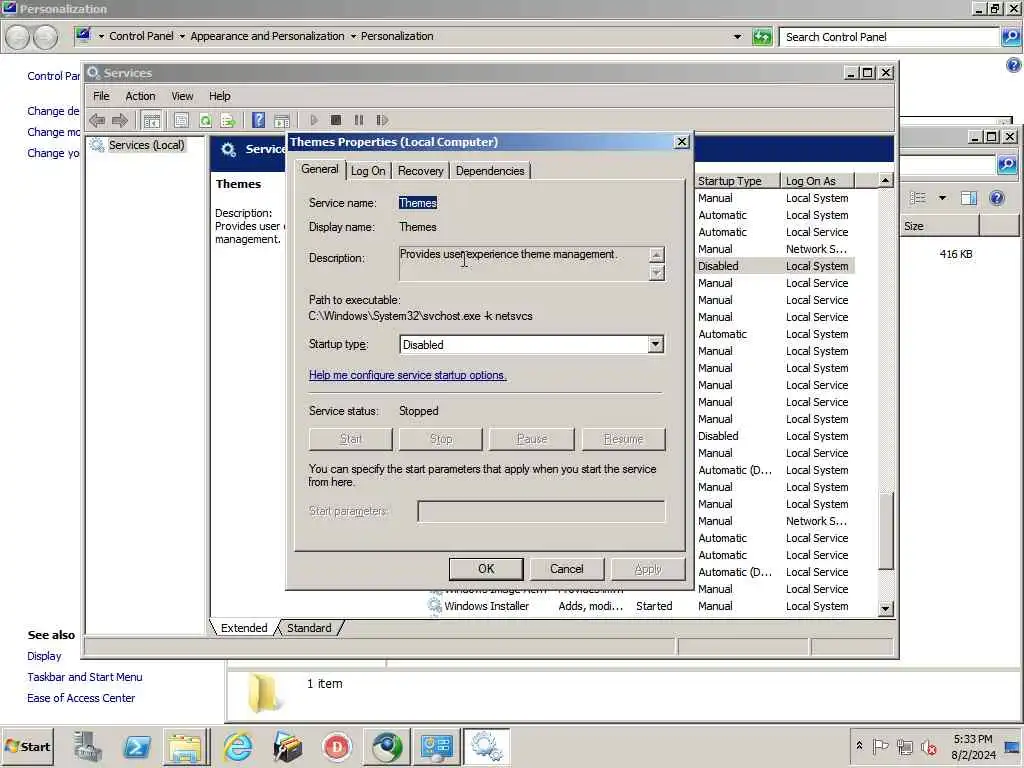This screenshot has width=1024, height=768.
Task: Open the WinRAR books icon on taskbar
Action: (x=287, y=746)
